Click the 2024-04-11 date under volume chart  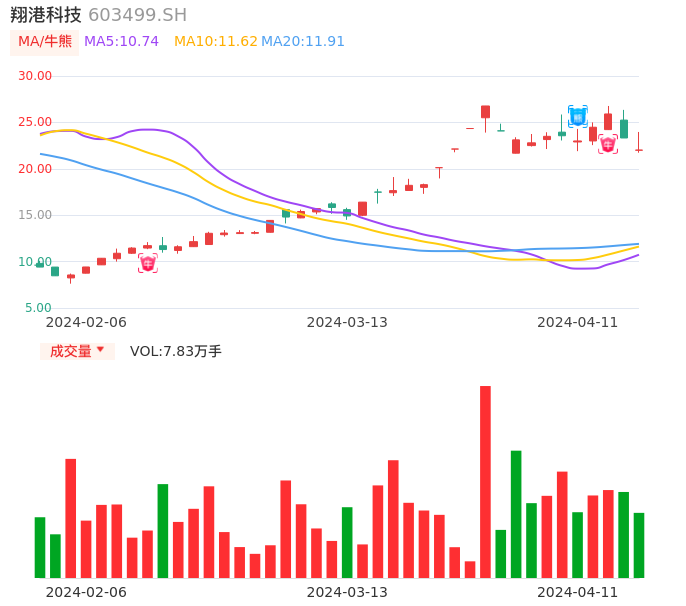click(578, 592)
